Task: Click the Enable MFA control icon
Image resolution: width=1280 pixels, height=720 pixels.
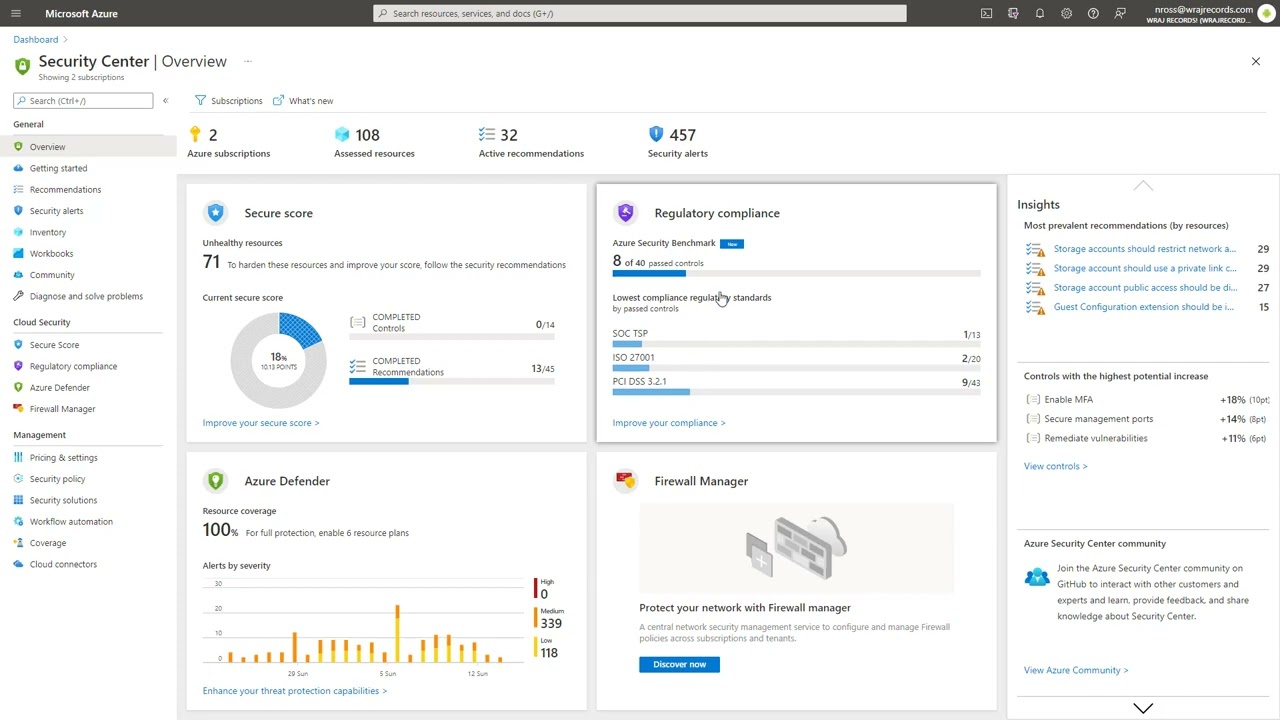Action: (x=1032, y=400)
